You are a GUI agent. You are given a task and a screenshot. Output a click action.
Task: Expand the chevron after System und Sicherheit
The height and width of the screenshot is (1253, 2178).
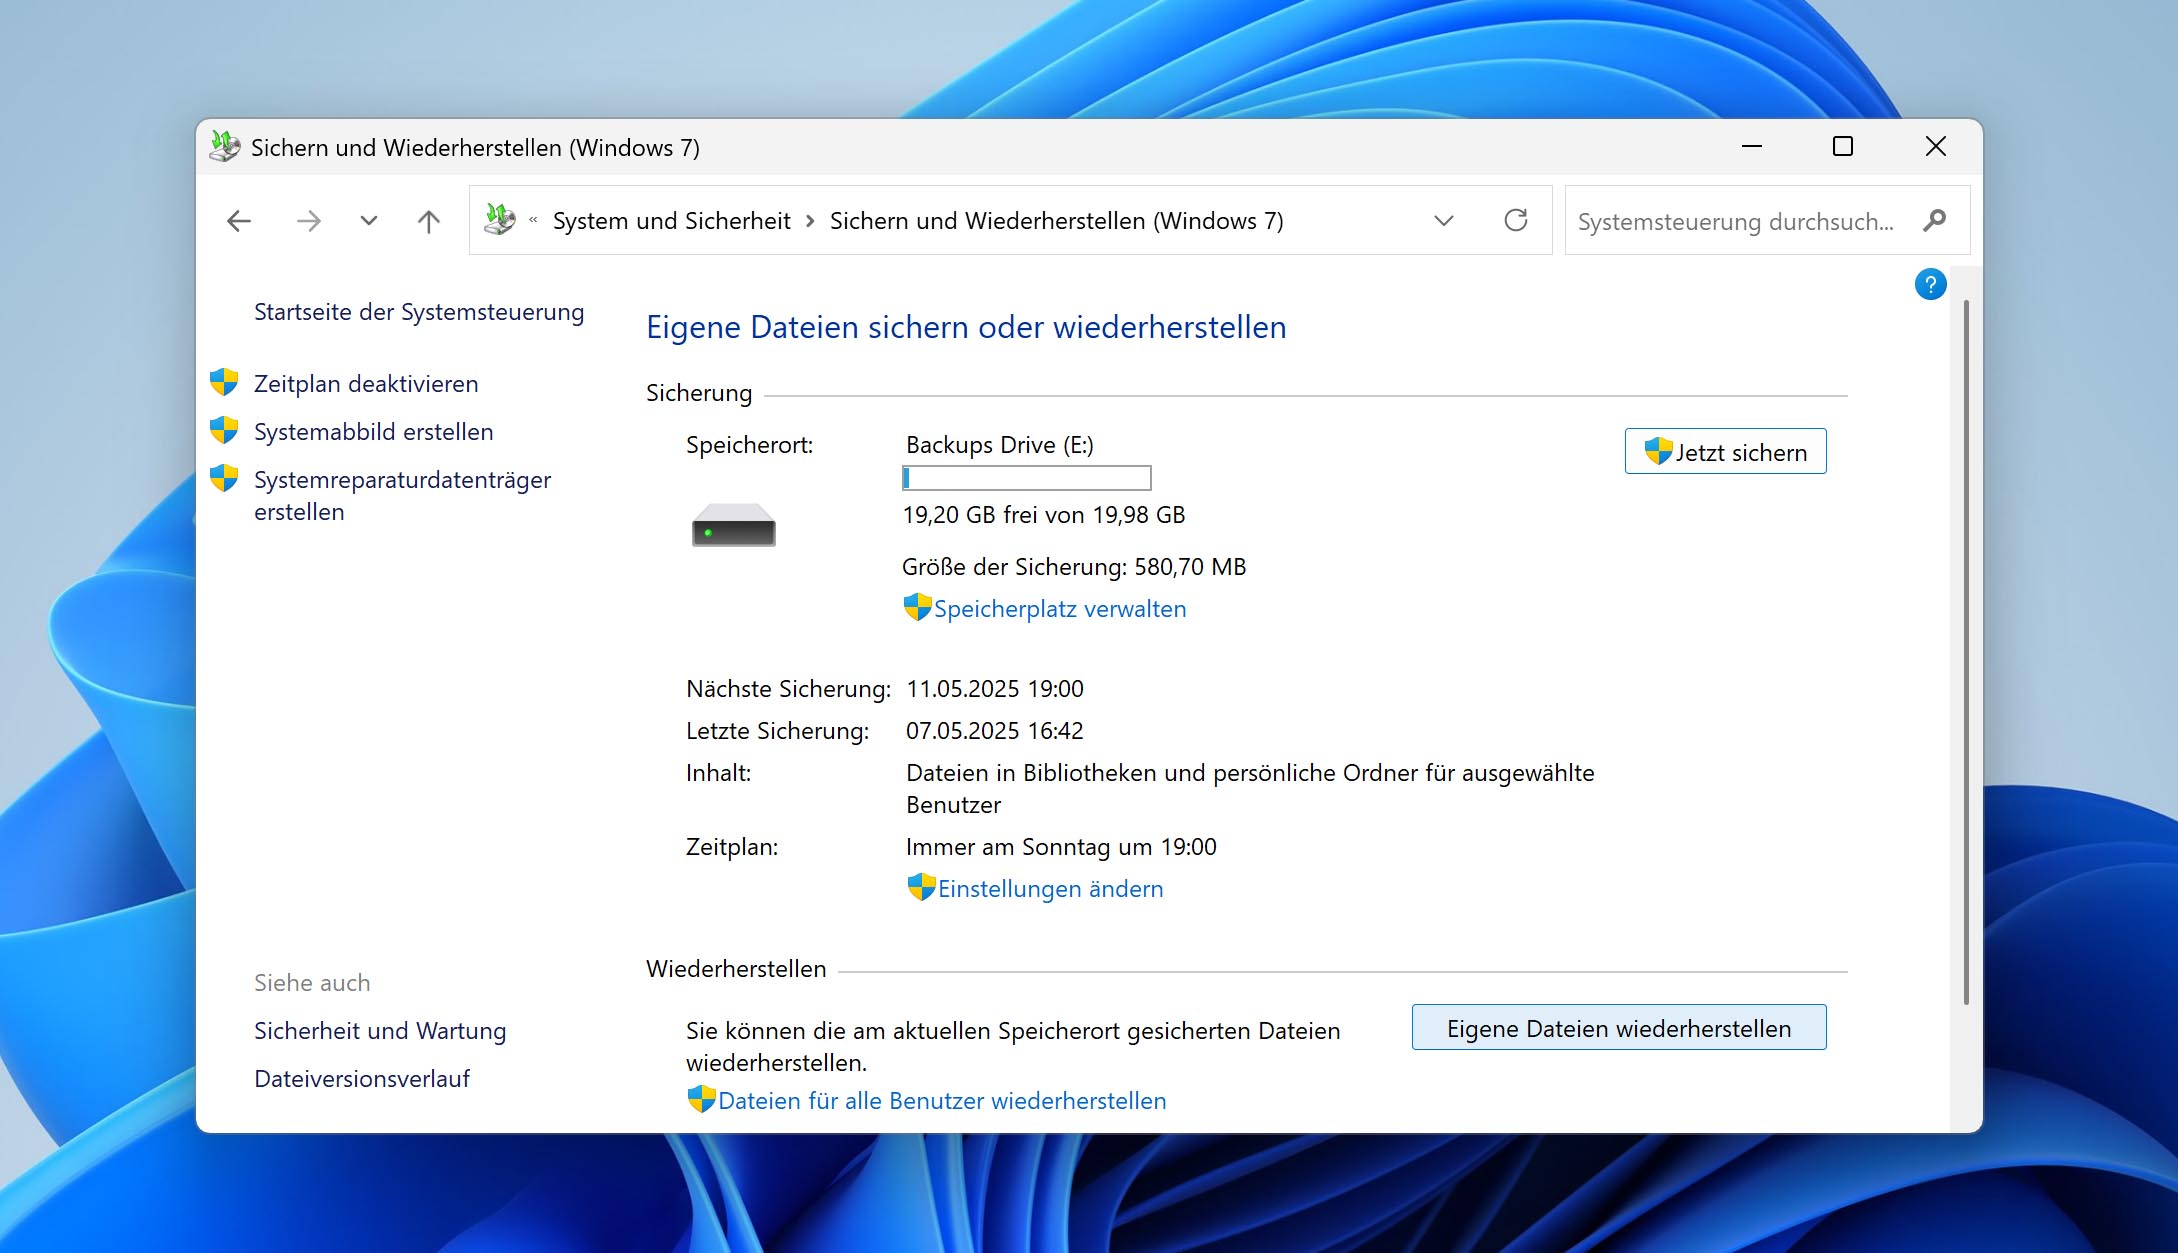coord(810,221)
